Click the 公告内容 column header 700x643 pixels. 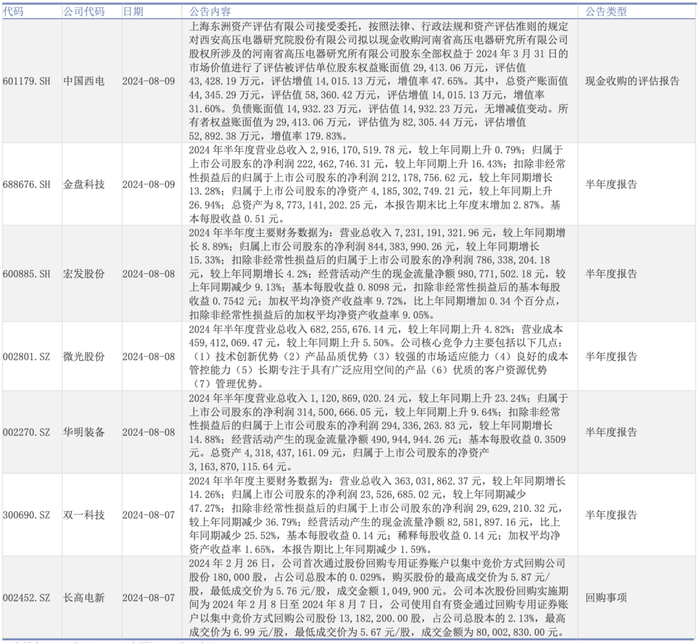[x=210, y=12]
